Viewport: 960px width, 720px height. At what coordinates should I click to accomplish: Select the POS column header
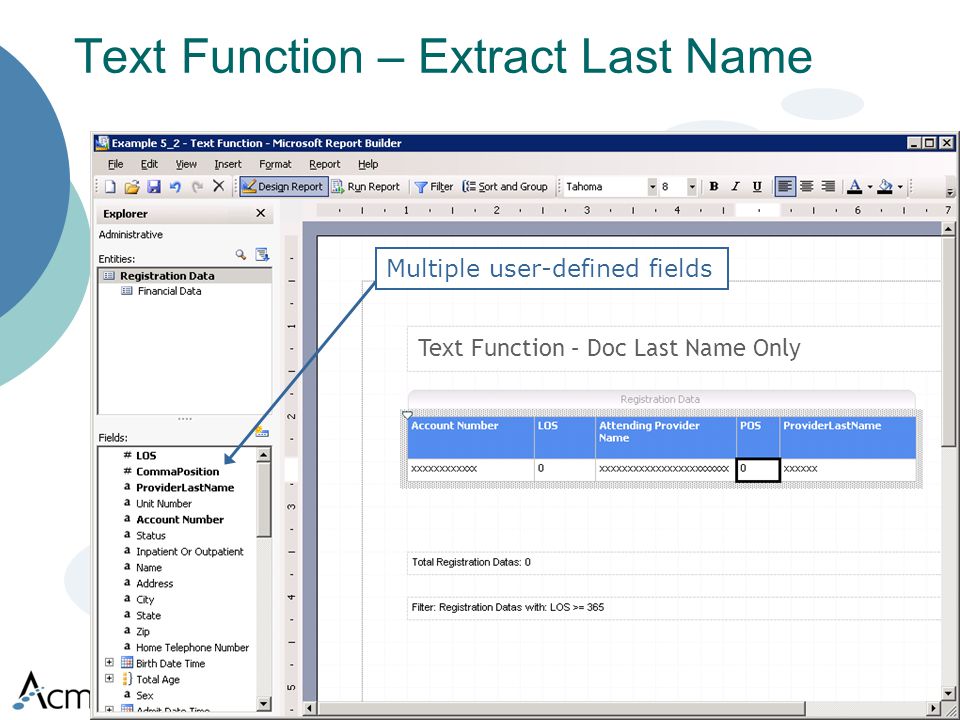pos(758,437)
